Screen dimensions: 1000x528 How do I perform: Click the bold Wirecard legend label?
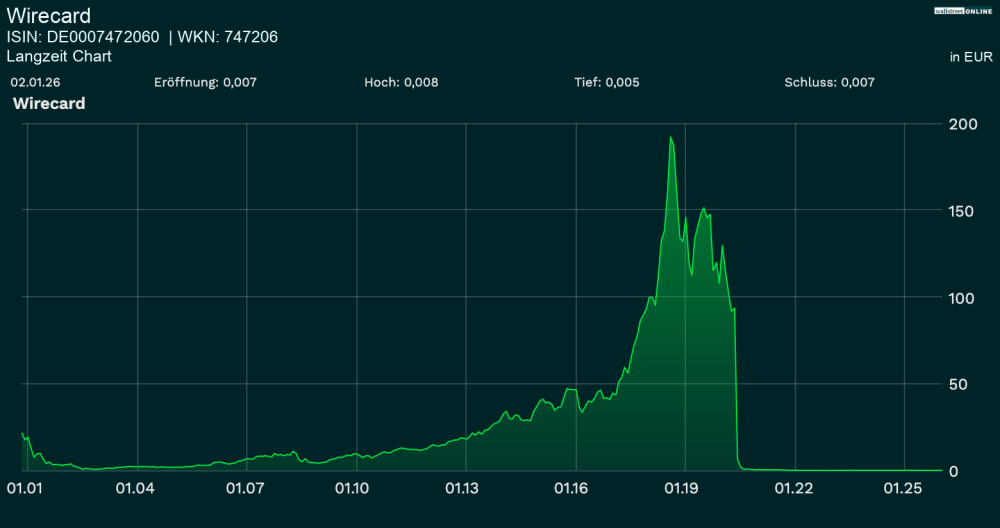pyautogui.click(x=49, y=103)
